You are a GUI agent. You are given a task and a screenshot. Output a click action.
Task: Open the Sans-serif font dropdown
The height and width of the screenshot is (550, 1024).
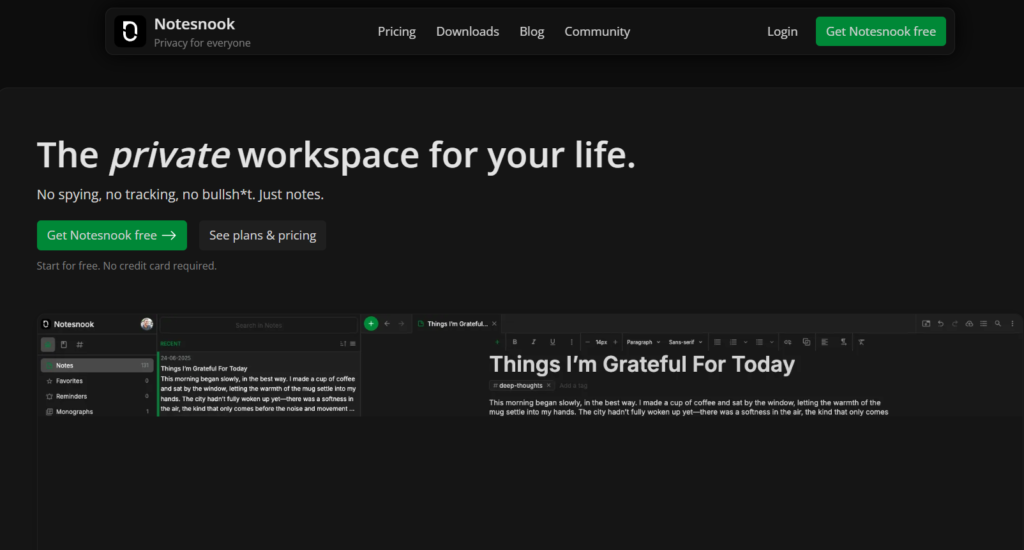click(685, 342)
